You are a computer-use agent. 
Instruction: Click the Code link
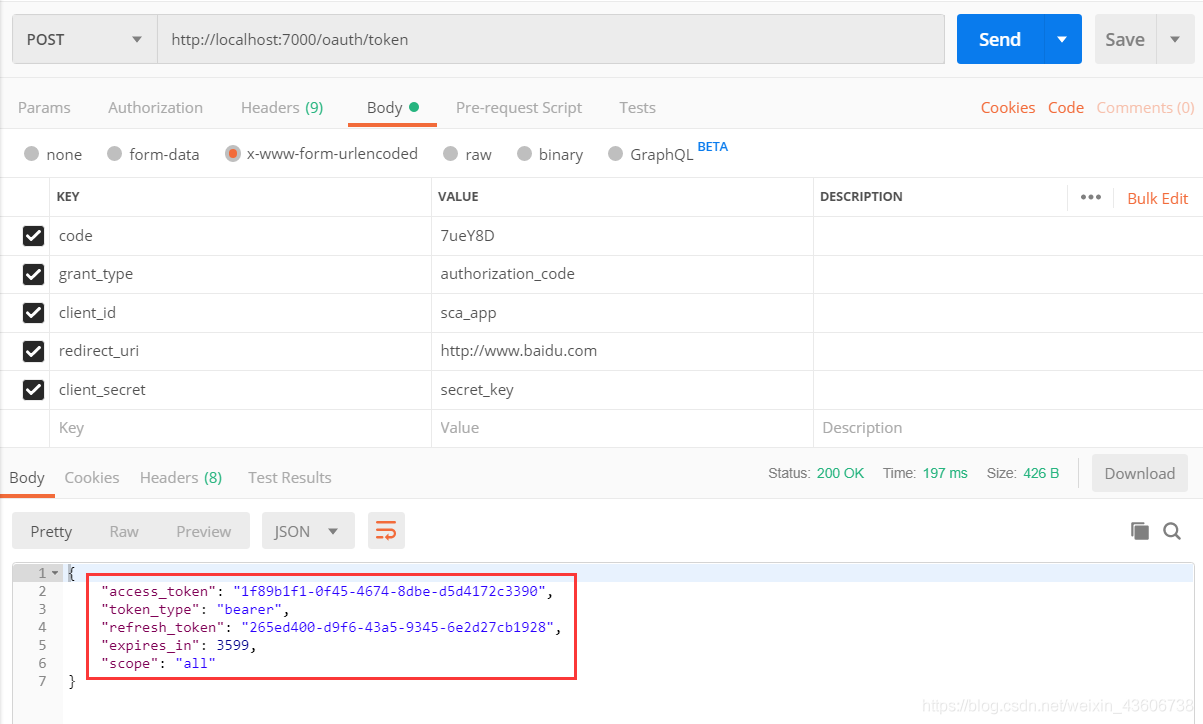click(x=1066, y=107)
